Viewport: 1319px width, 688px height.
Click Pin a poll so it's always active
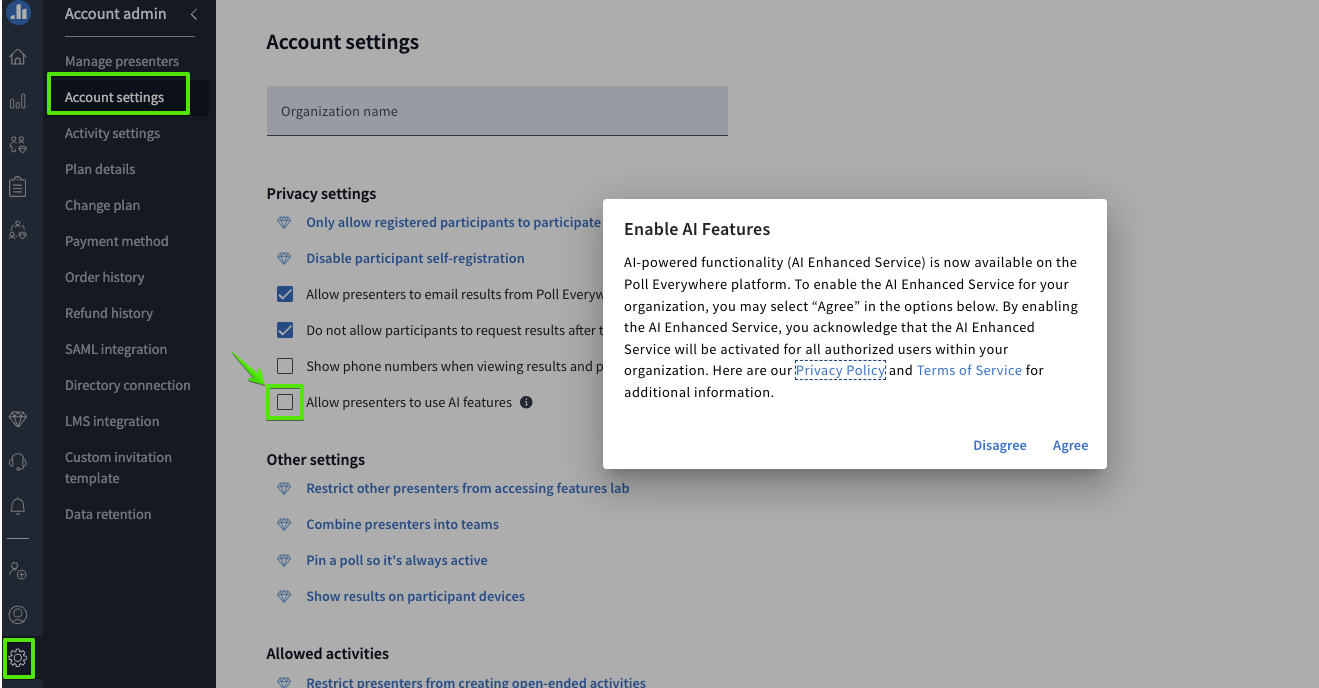[x=397, y=560]
